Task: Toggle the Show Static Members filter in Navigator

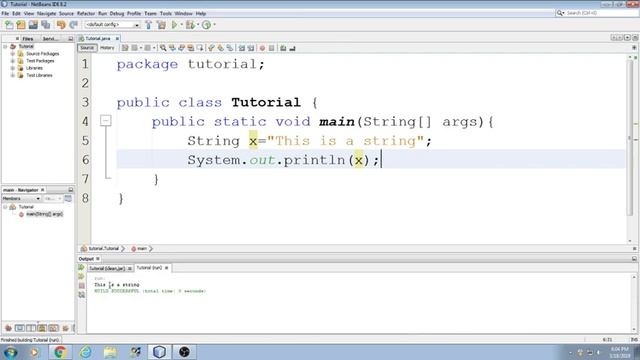Action: [x=31, y=328]
